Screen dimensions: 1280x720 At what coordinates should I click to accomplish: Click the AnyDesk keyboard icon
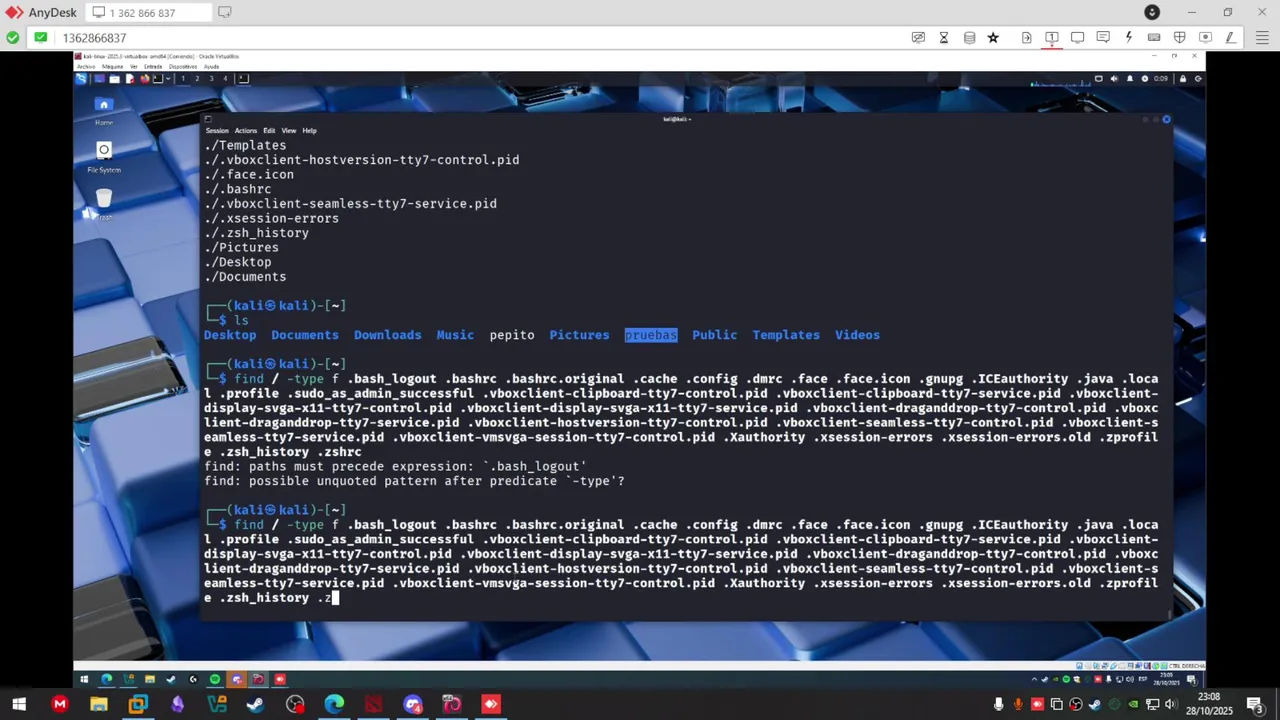tap(1154, 38)
